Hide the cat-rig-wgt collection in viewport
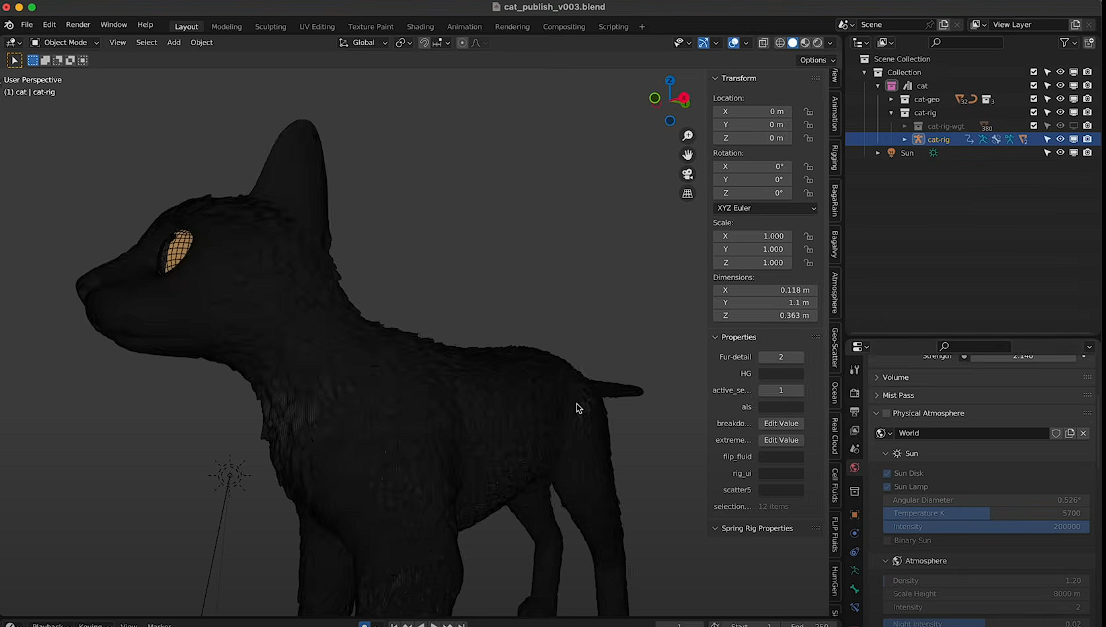This screenshot has height=627, width=1106. coord(1060,126)
